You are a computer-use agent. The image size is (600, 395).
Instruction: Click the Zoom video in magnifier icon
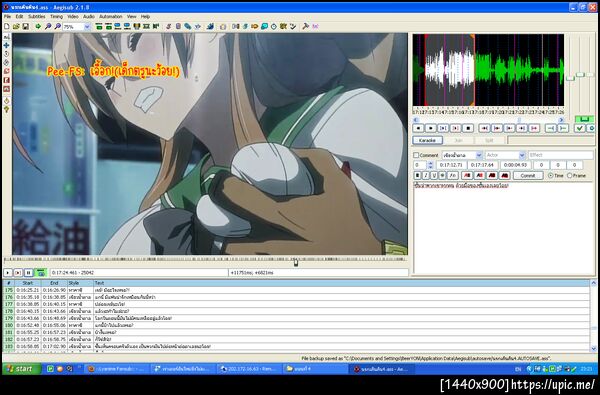pyautogui.click(x=48, y=26)
